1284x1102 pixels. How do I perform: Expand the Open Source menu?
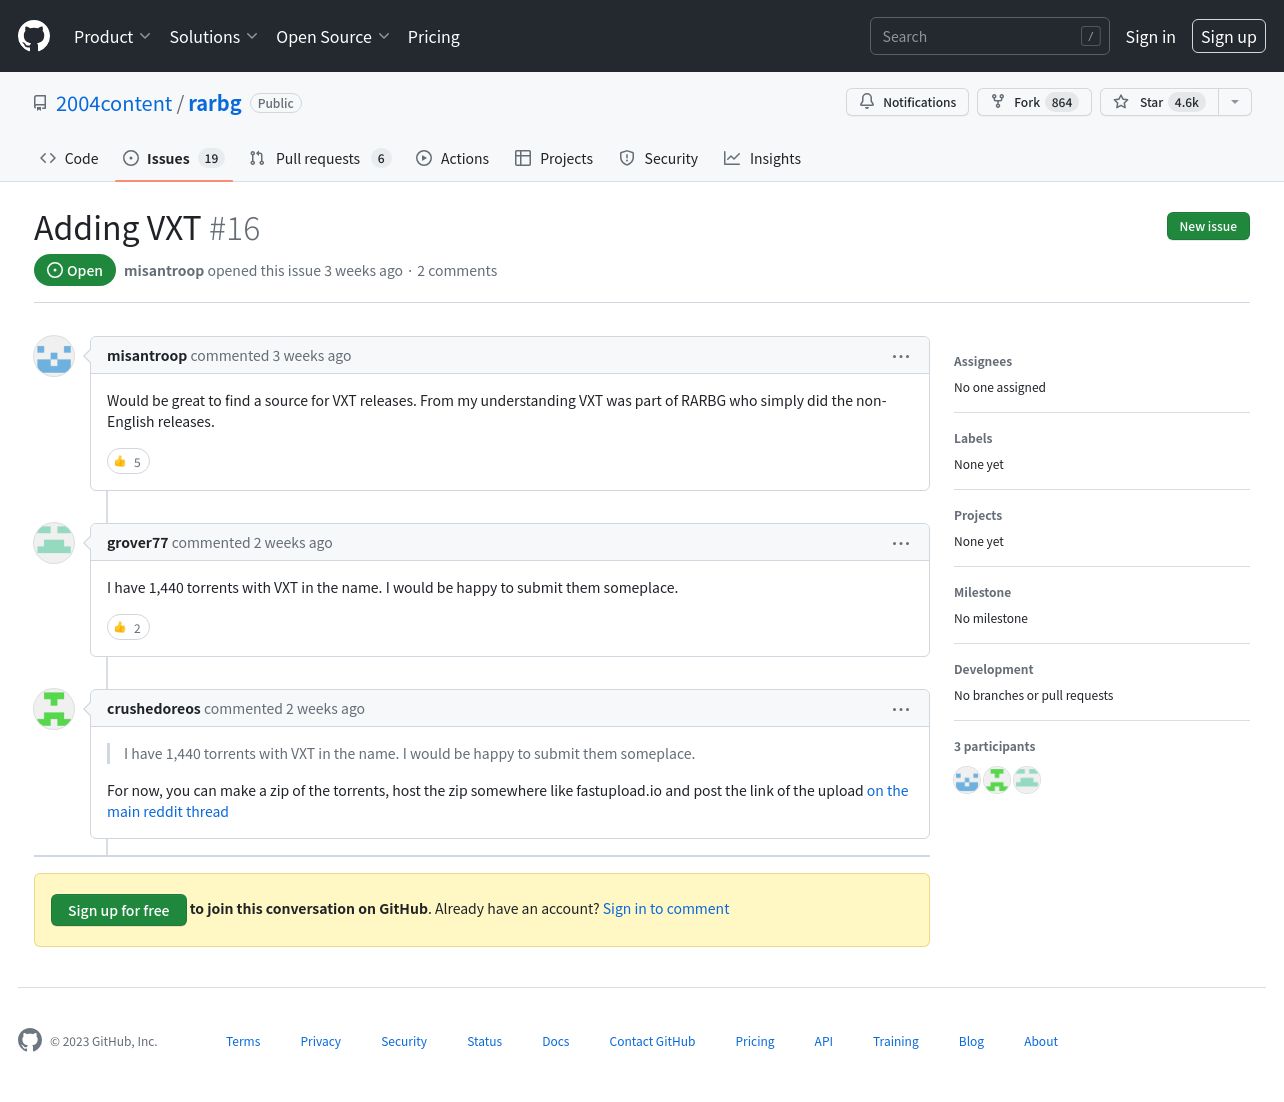tap(332, 36)
